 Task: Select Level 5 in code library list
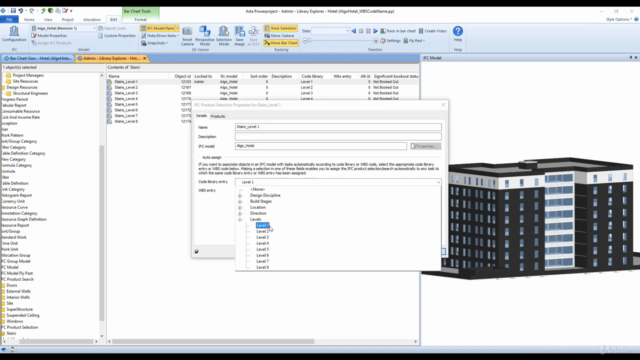[262, 249]
